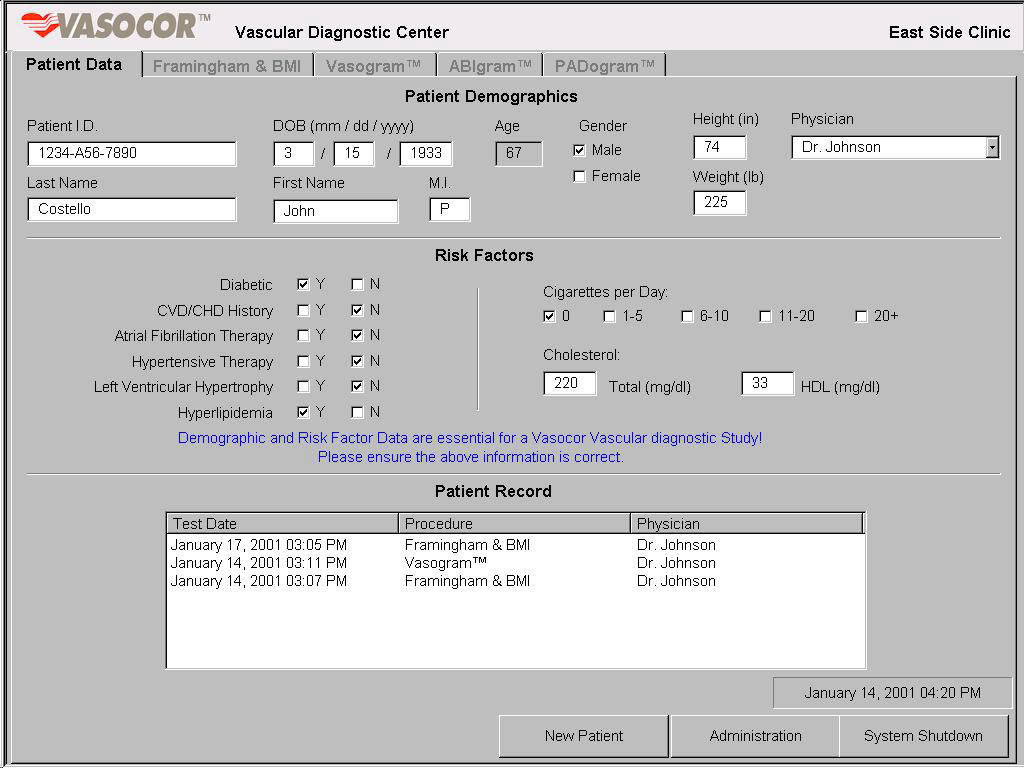Toggle Hyperlipidemia Y checkbox
This screenshot has width=1024, height=768.
(302, 412)
